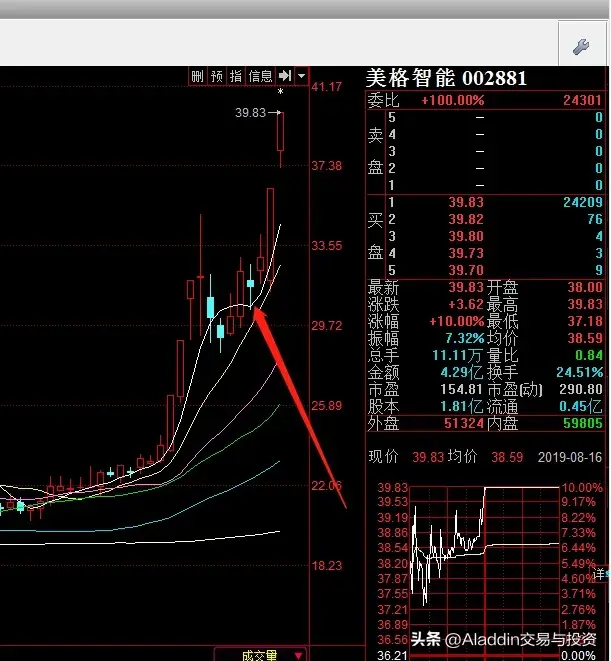Click the 预 button in chart toolbar
611x661 pixels.
217,76
